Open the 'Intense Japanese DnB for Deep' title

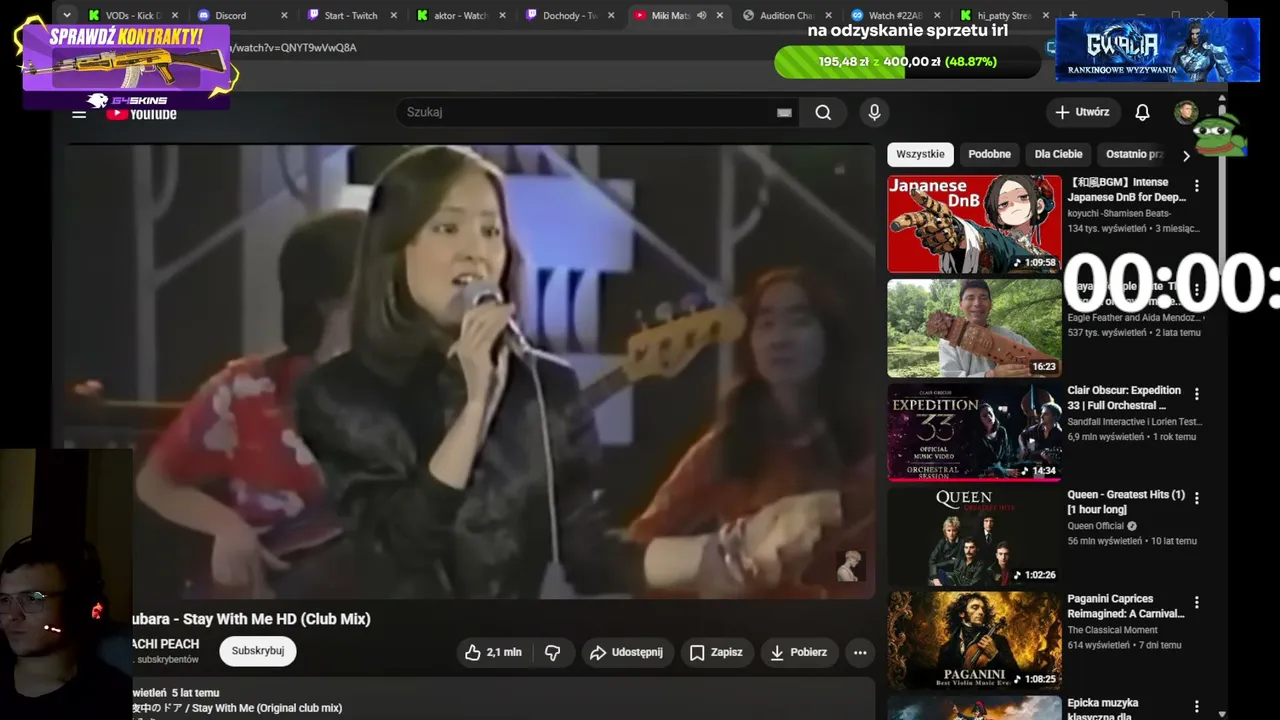[1126, 190]
